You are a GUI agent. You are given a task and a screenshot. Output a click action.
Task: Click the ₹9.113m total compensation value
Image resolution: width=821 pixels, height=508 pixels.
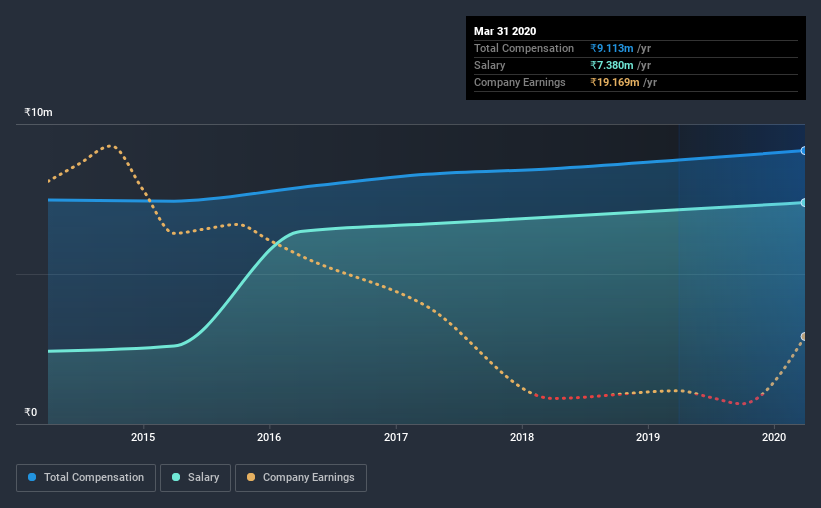(x=612, y=48)
